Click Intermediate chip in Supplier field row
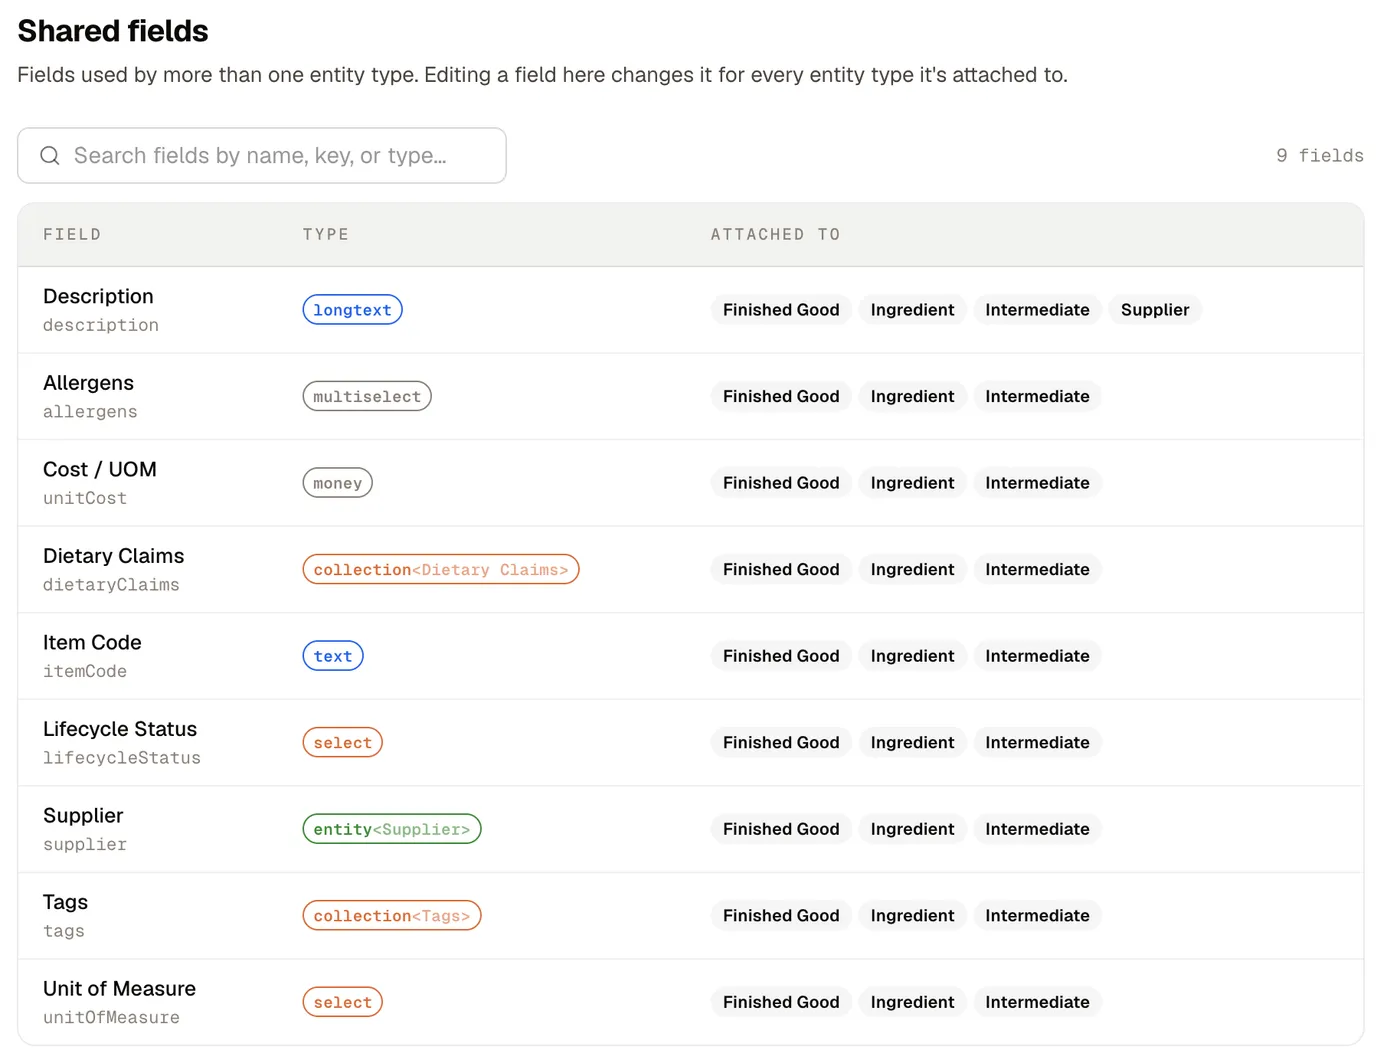Image resolution: width=1400 pixels, height=1063 pixels. [x=1037, y=829]
